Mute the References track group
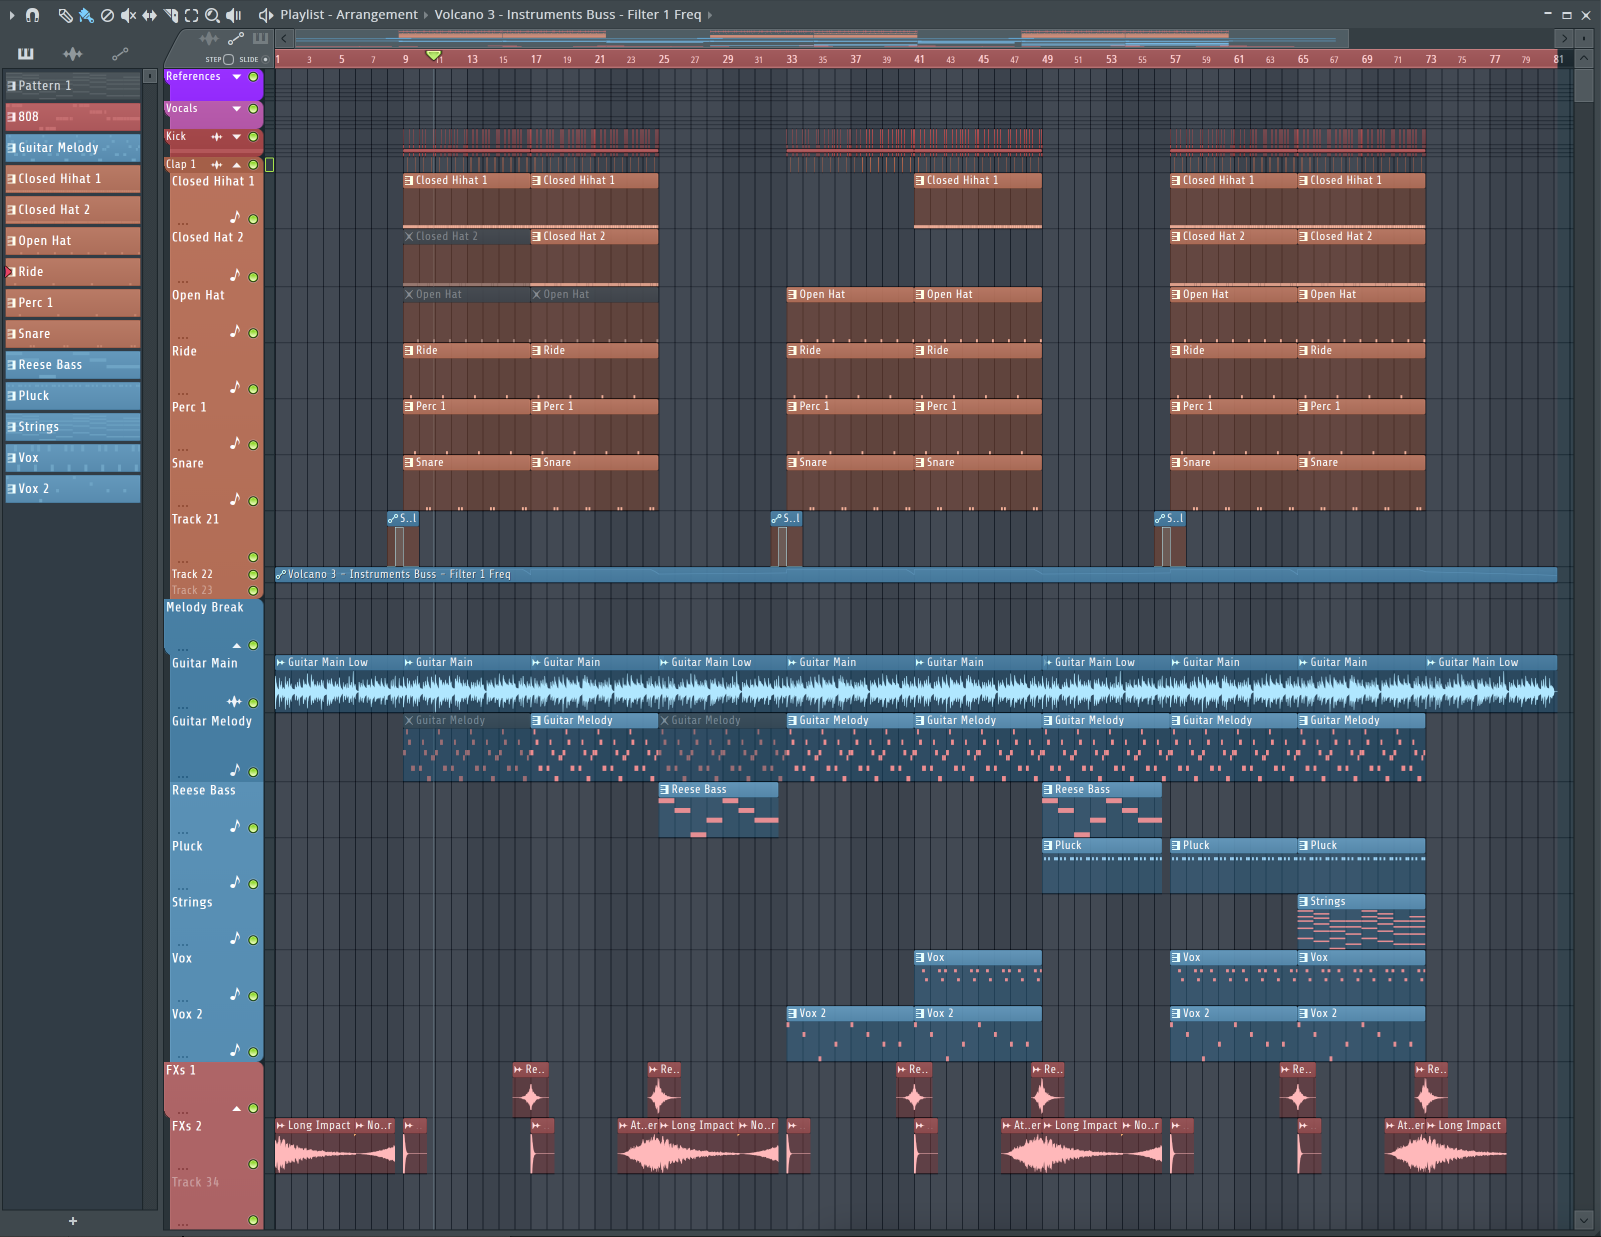This screenshot has width=1601, height=1237. (253, 77)
